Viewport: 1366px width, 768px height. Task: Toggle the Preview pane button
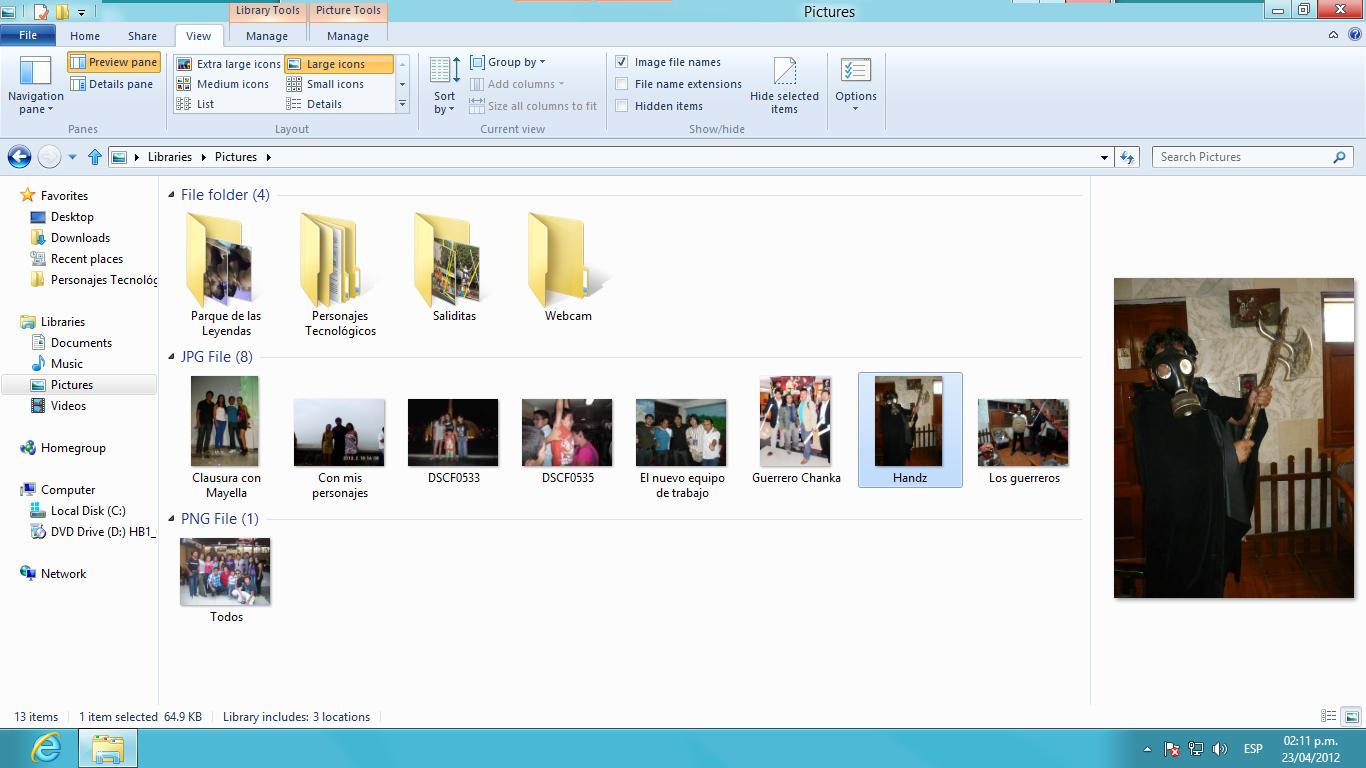[x=114, y=62]
